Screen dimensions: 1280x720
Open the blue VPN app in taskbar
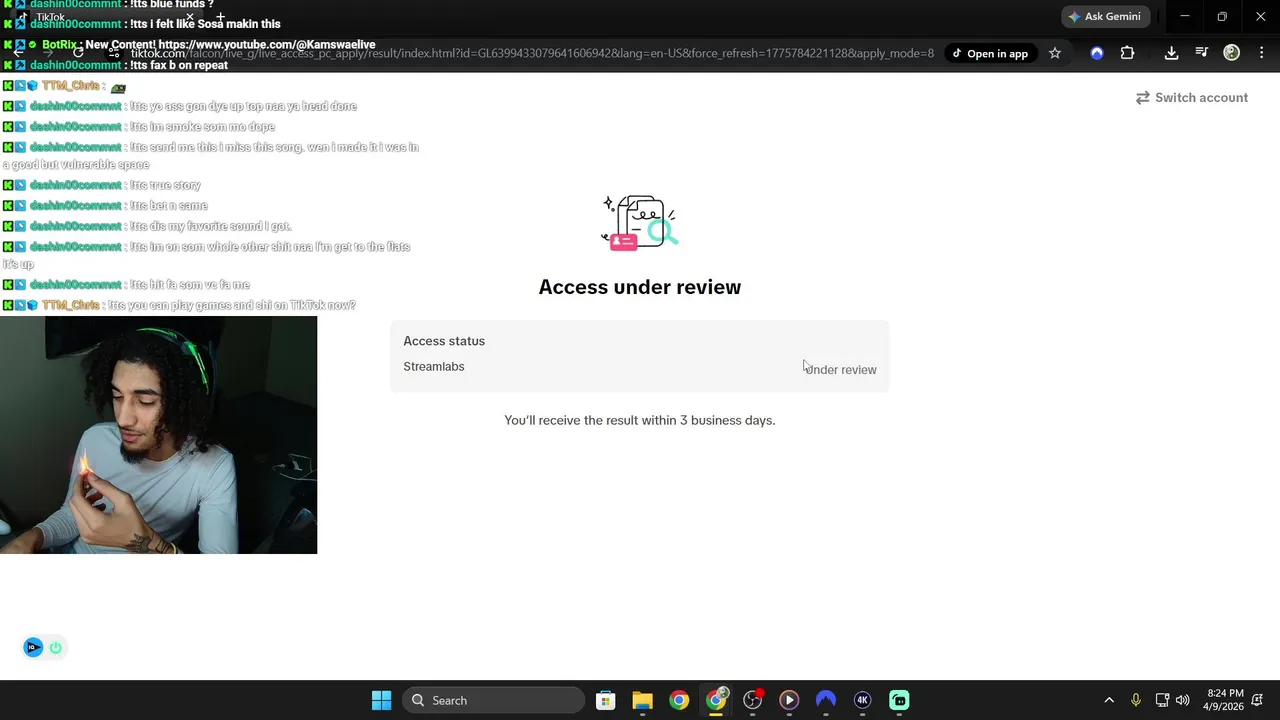pos(826,700)
